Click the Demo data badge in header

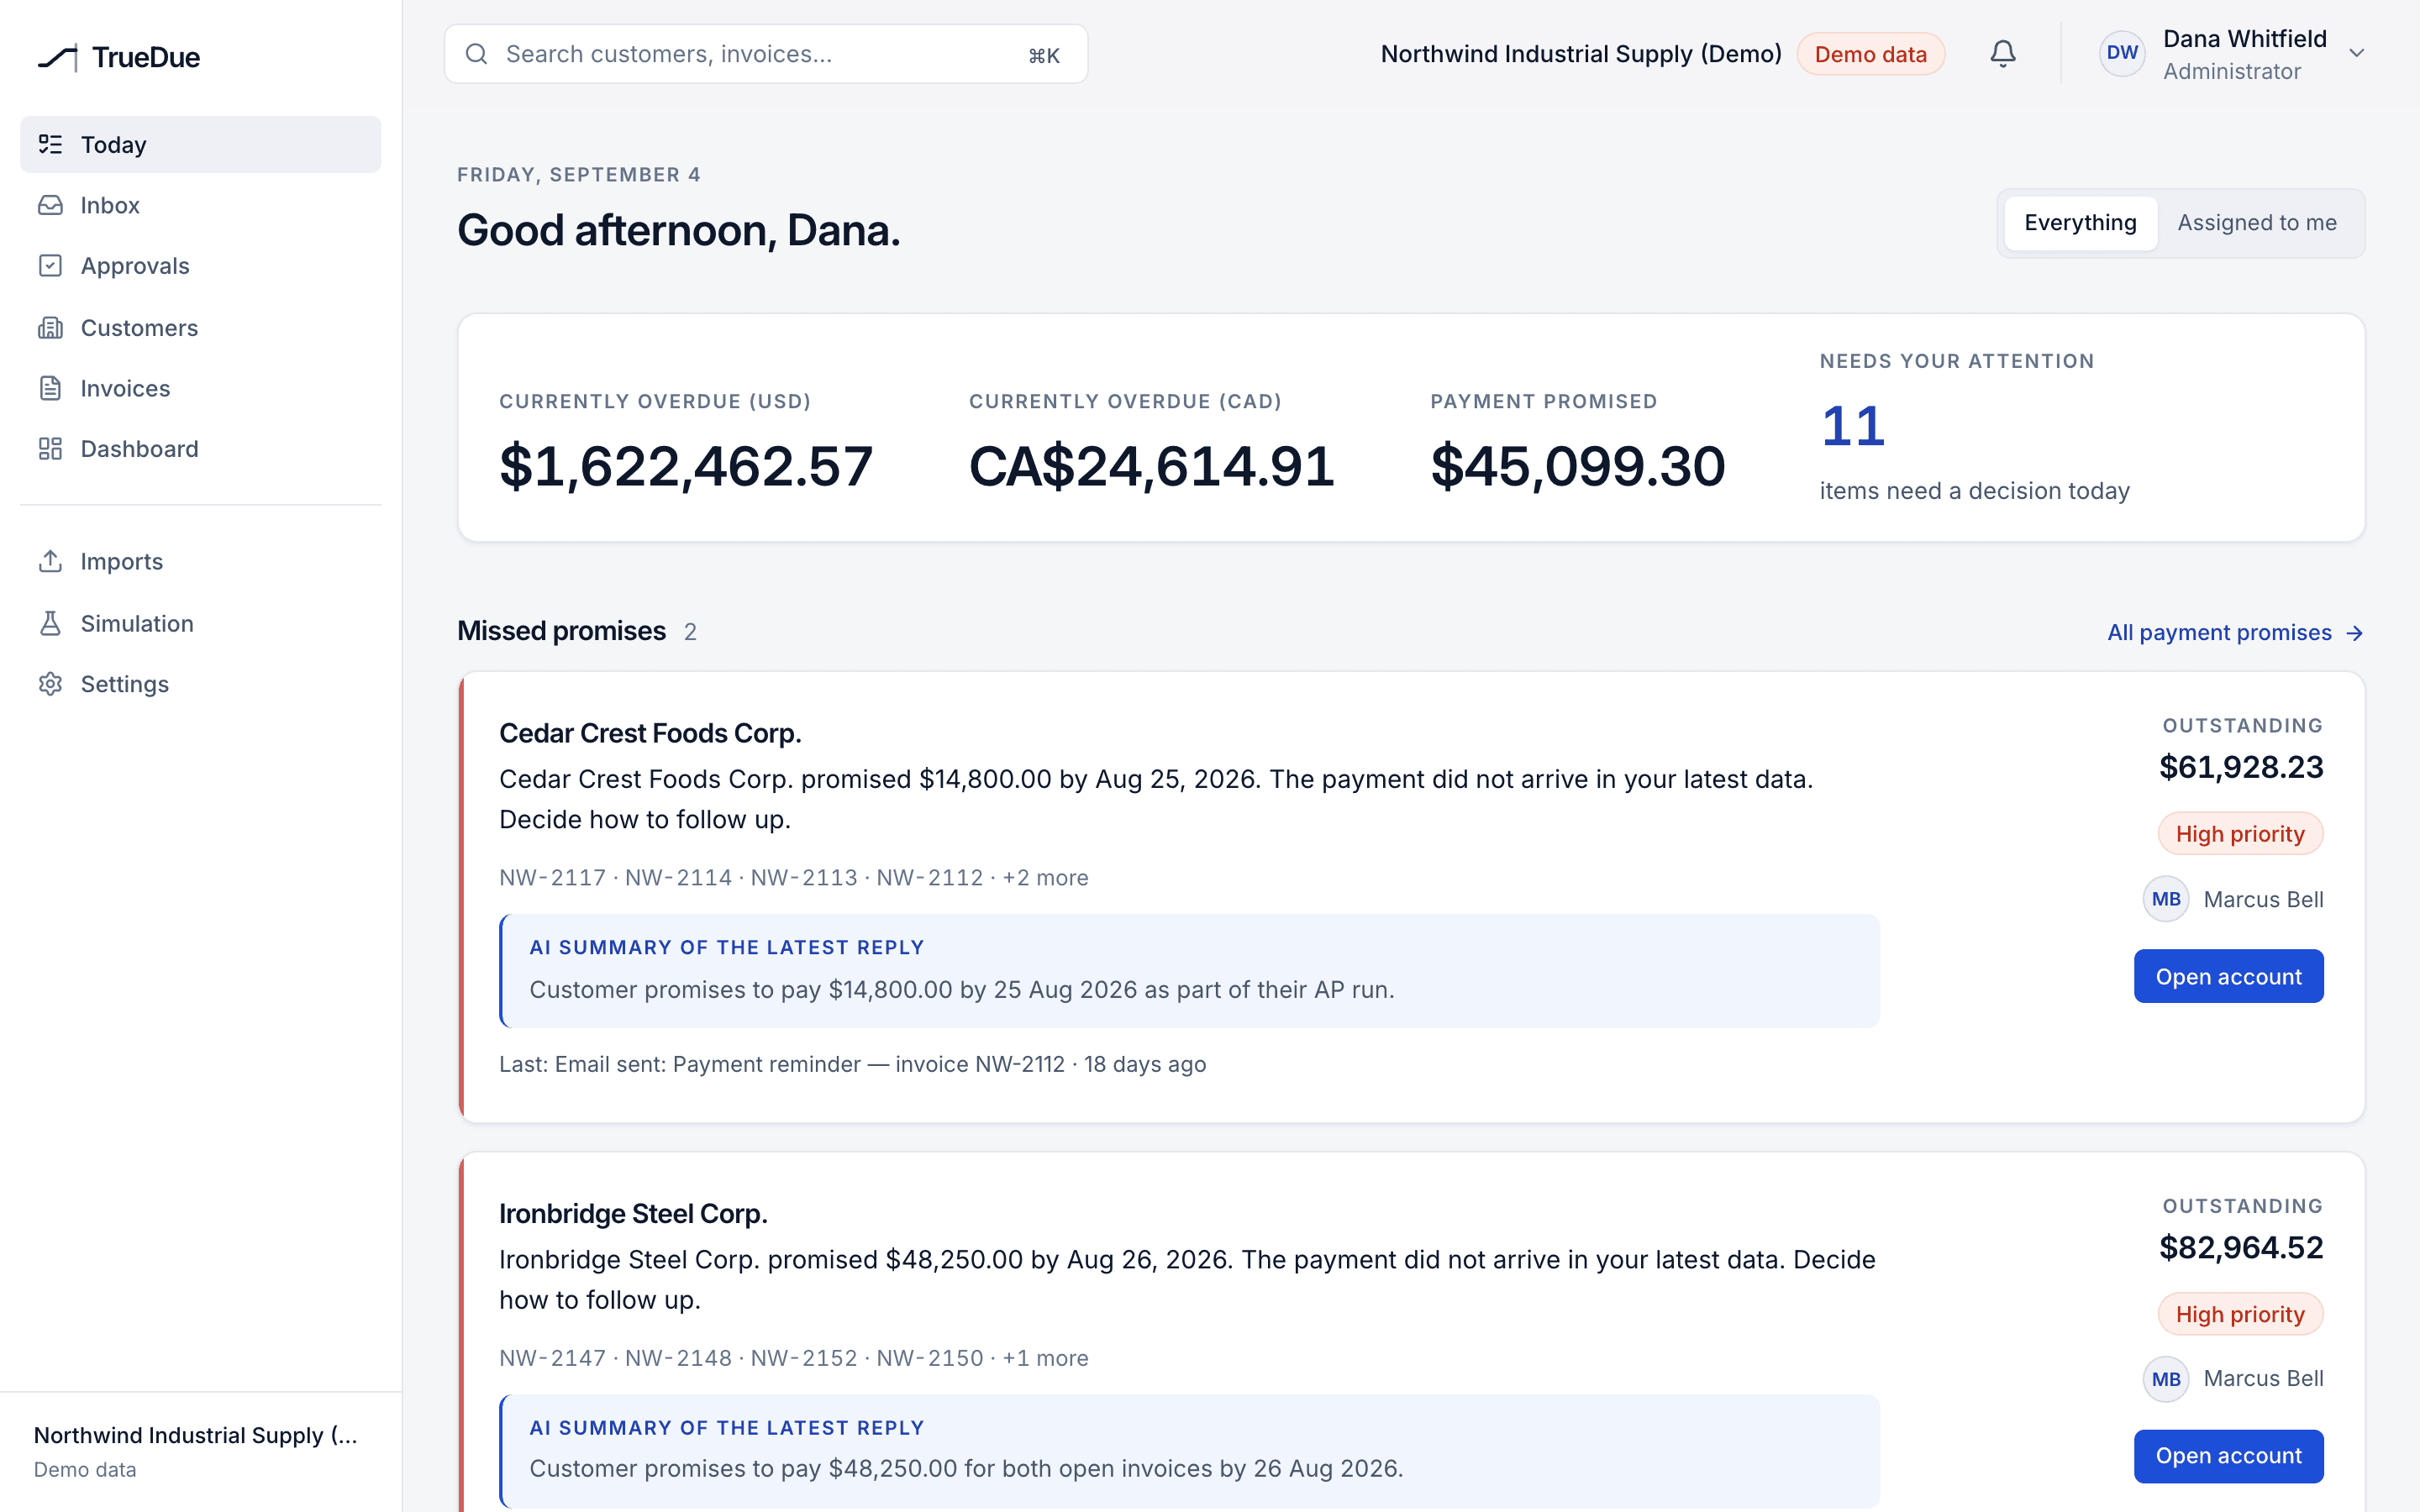click(1870, 54)
